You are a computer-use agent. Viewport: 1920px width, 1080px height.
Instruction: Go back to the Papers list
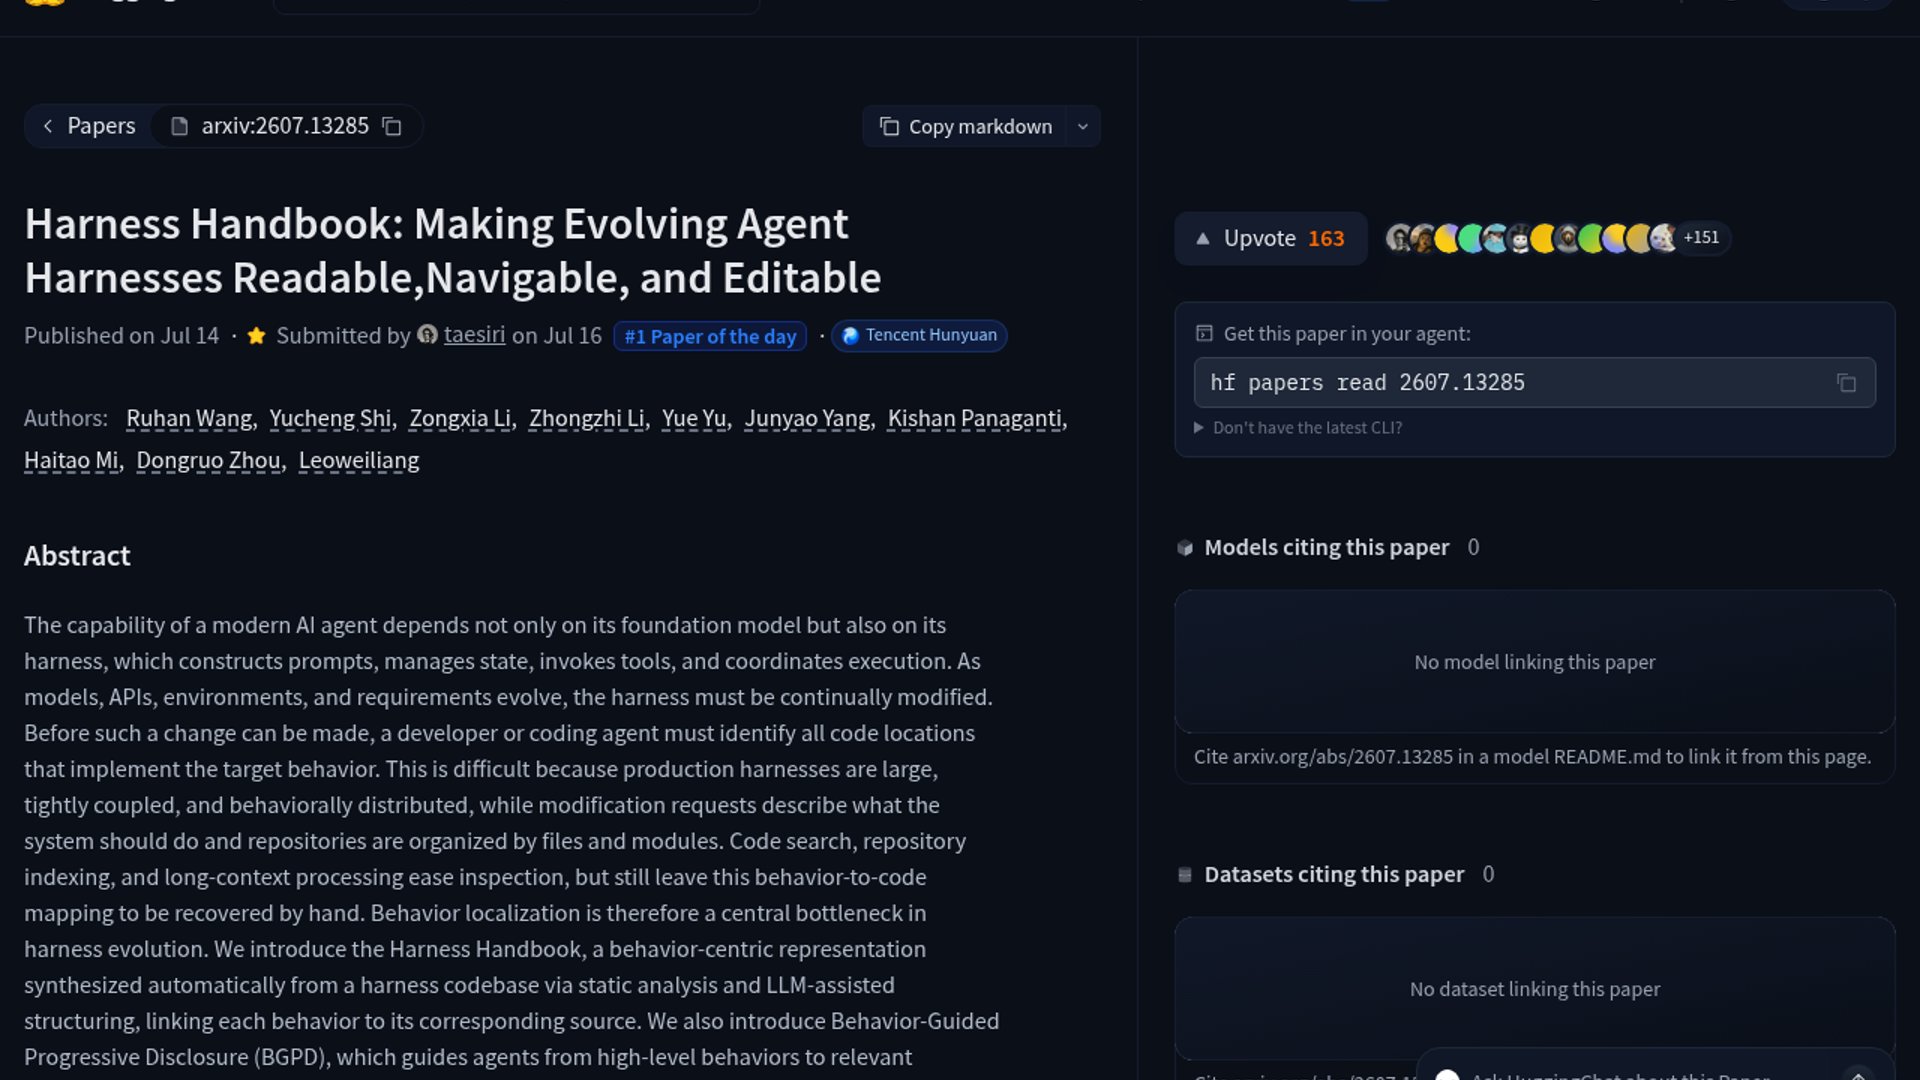tap(88, 126)
